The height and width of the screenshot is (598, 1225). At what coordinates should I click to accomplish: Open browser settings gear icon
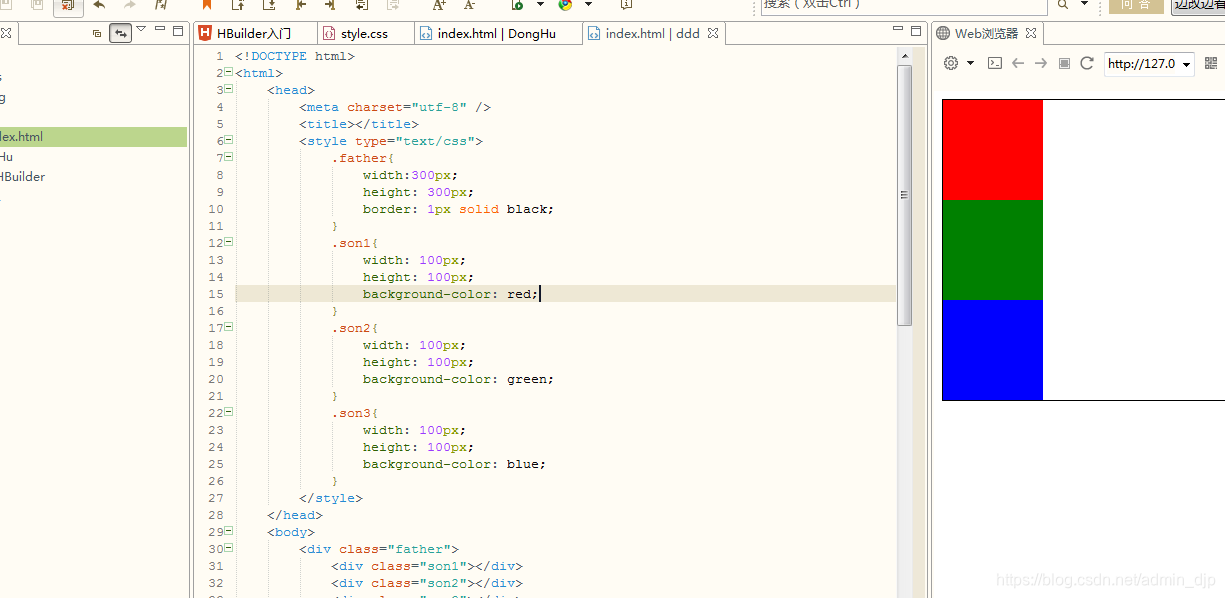tap(951, 63)
